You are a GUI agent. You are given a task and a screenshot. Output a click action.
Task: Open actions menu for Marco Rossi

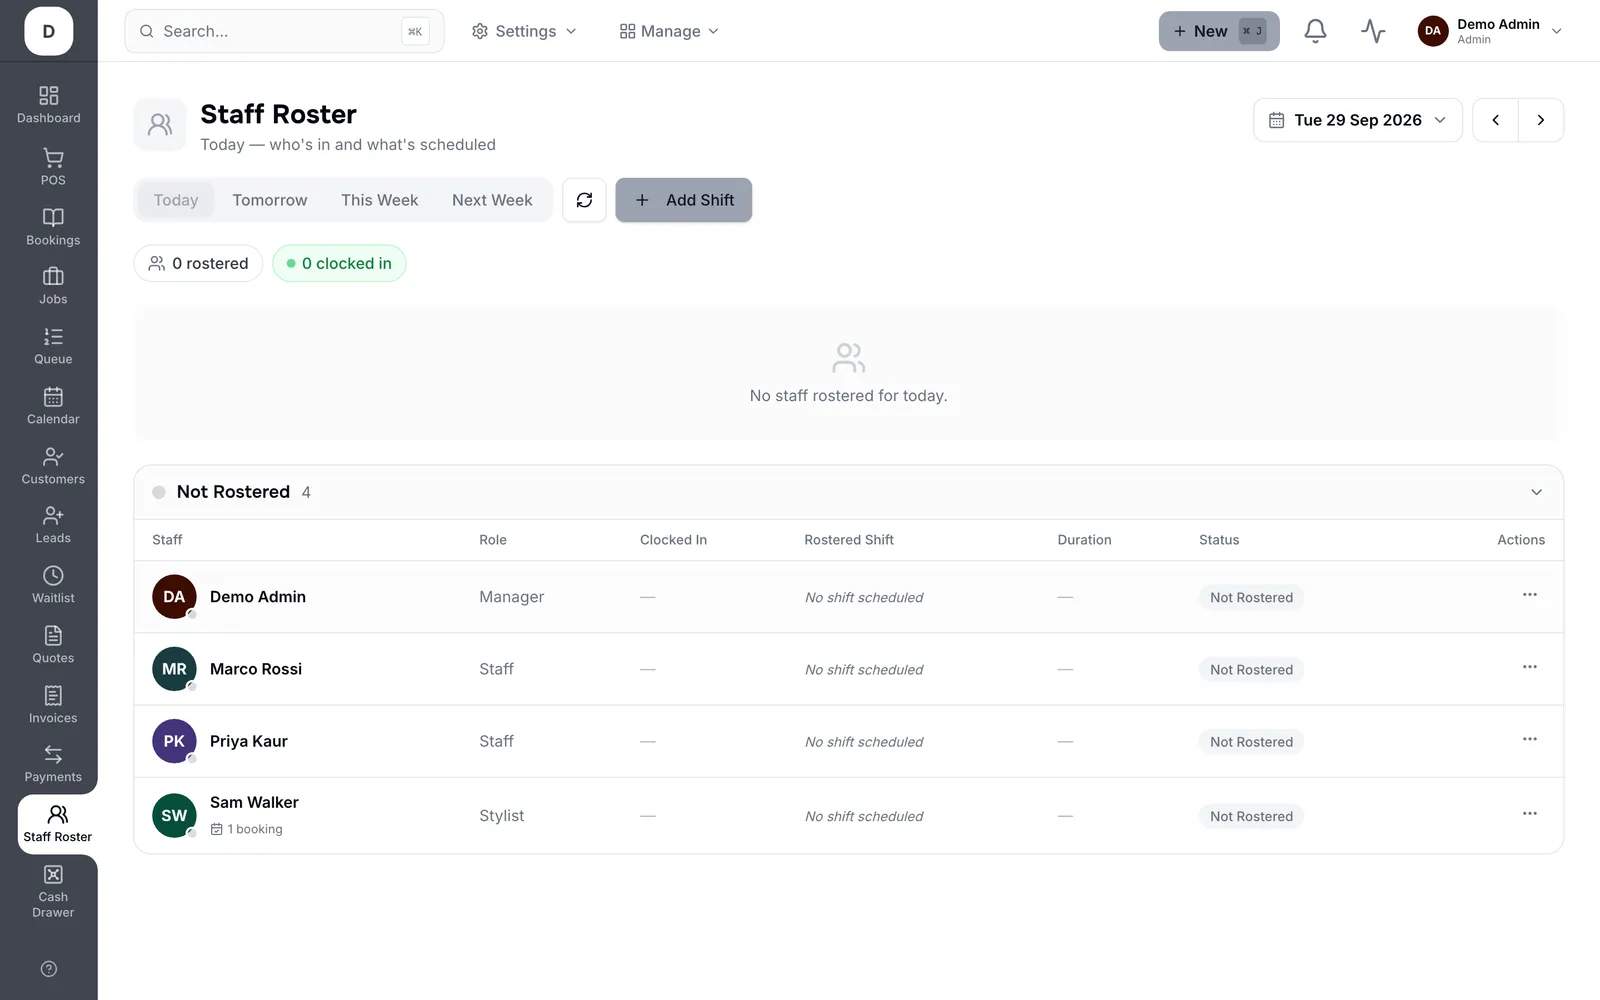pos(1529,667)
